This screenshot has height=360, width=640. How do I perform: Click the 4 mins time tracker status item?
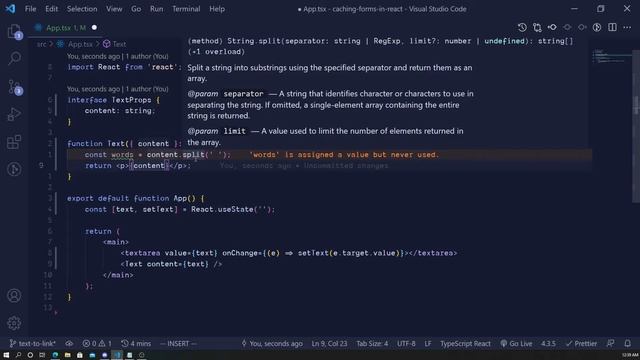coord(136,344)
